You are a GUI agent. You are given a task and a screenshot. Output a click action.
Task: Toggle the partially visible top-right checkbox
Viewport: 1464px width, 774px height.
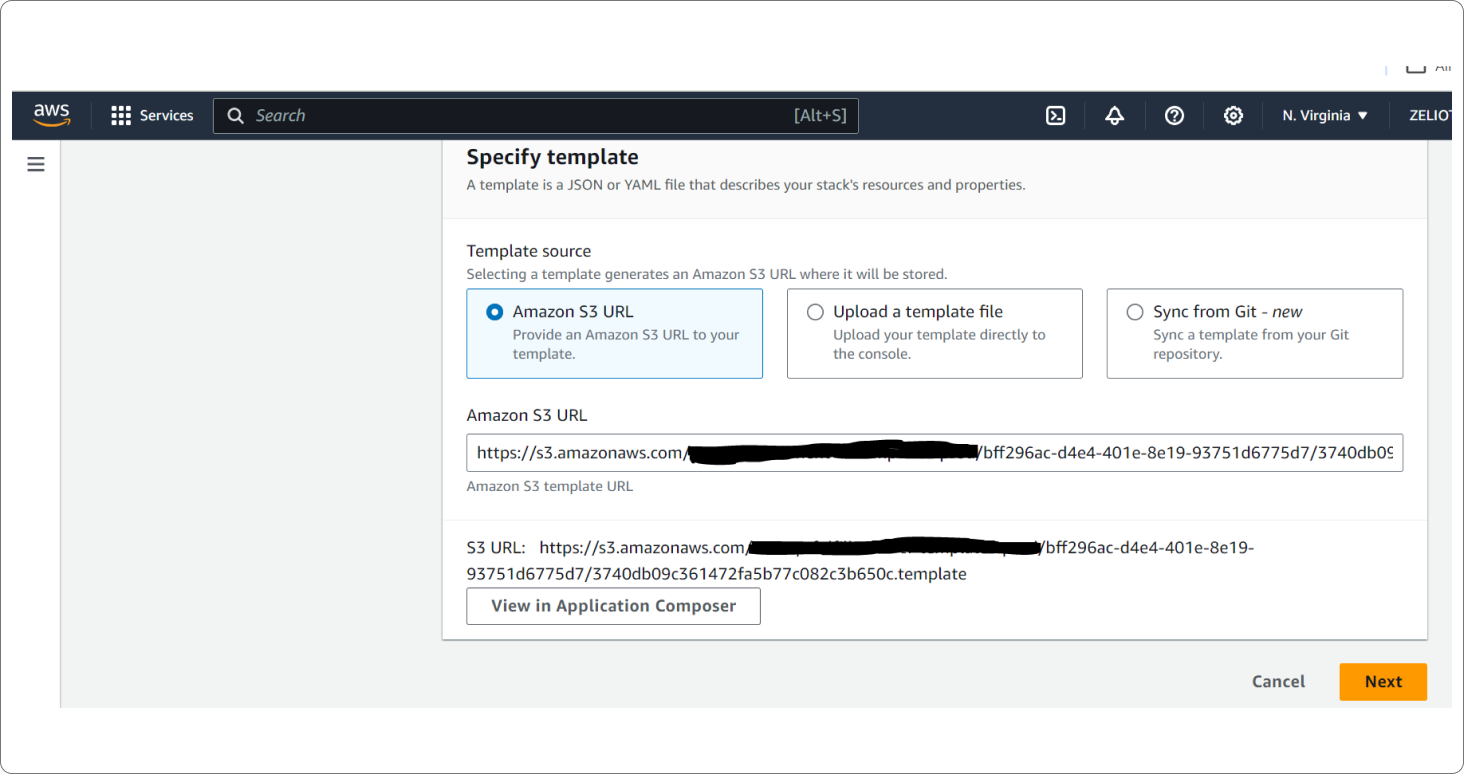click(1415, 67)
